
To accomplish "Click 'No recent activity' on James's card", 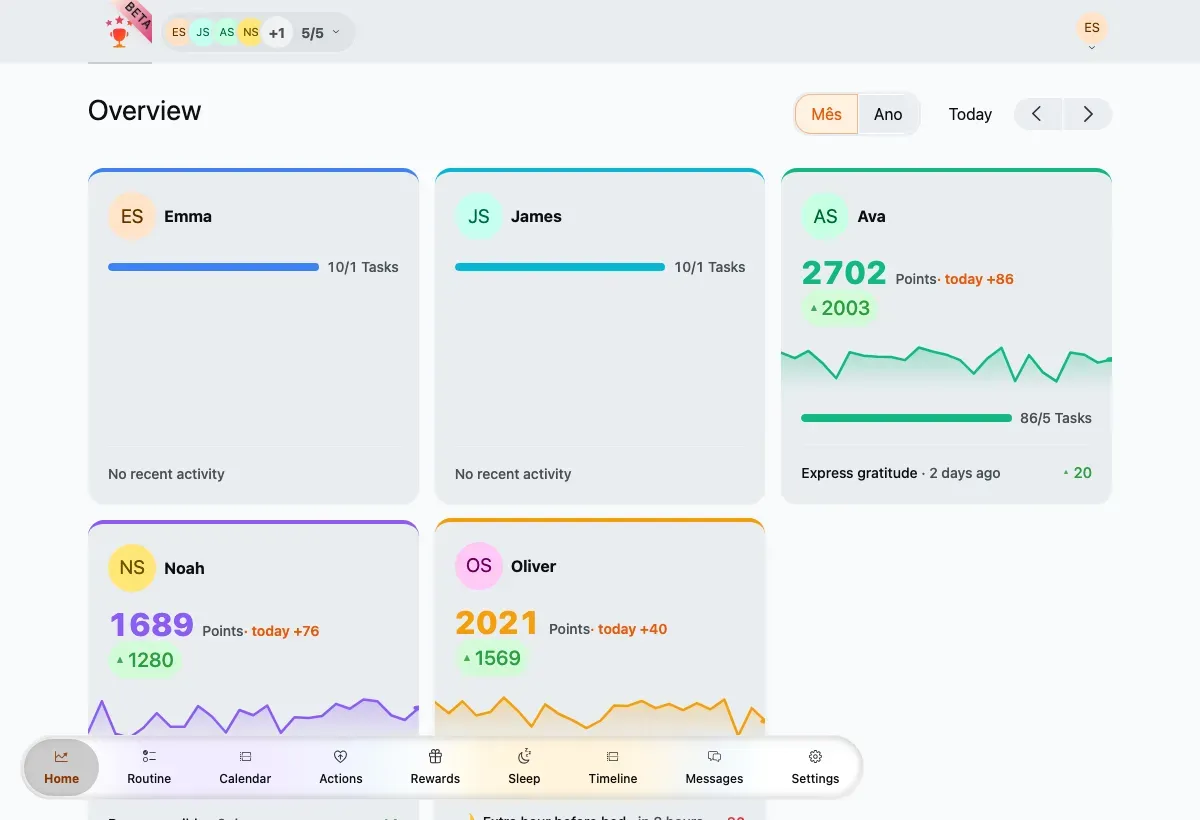I will coord(513,474).
